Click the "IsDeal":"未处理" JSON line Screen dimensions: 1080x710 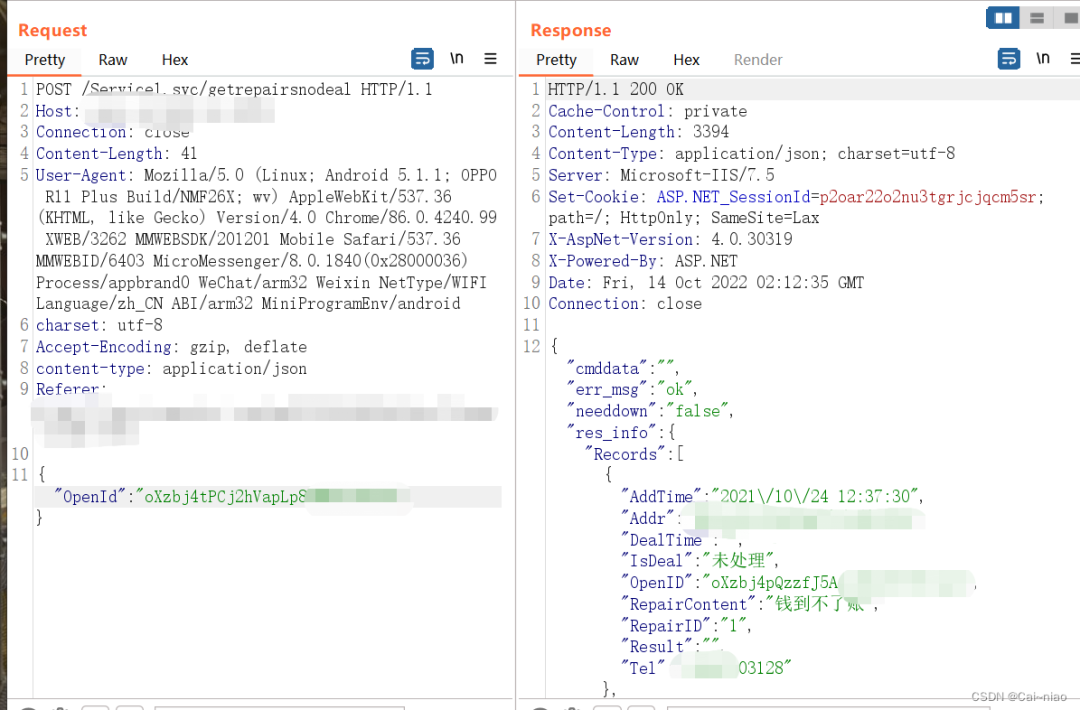click(699, 561)
